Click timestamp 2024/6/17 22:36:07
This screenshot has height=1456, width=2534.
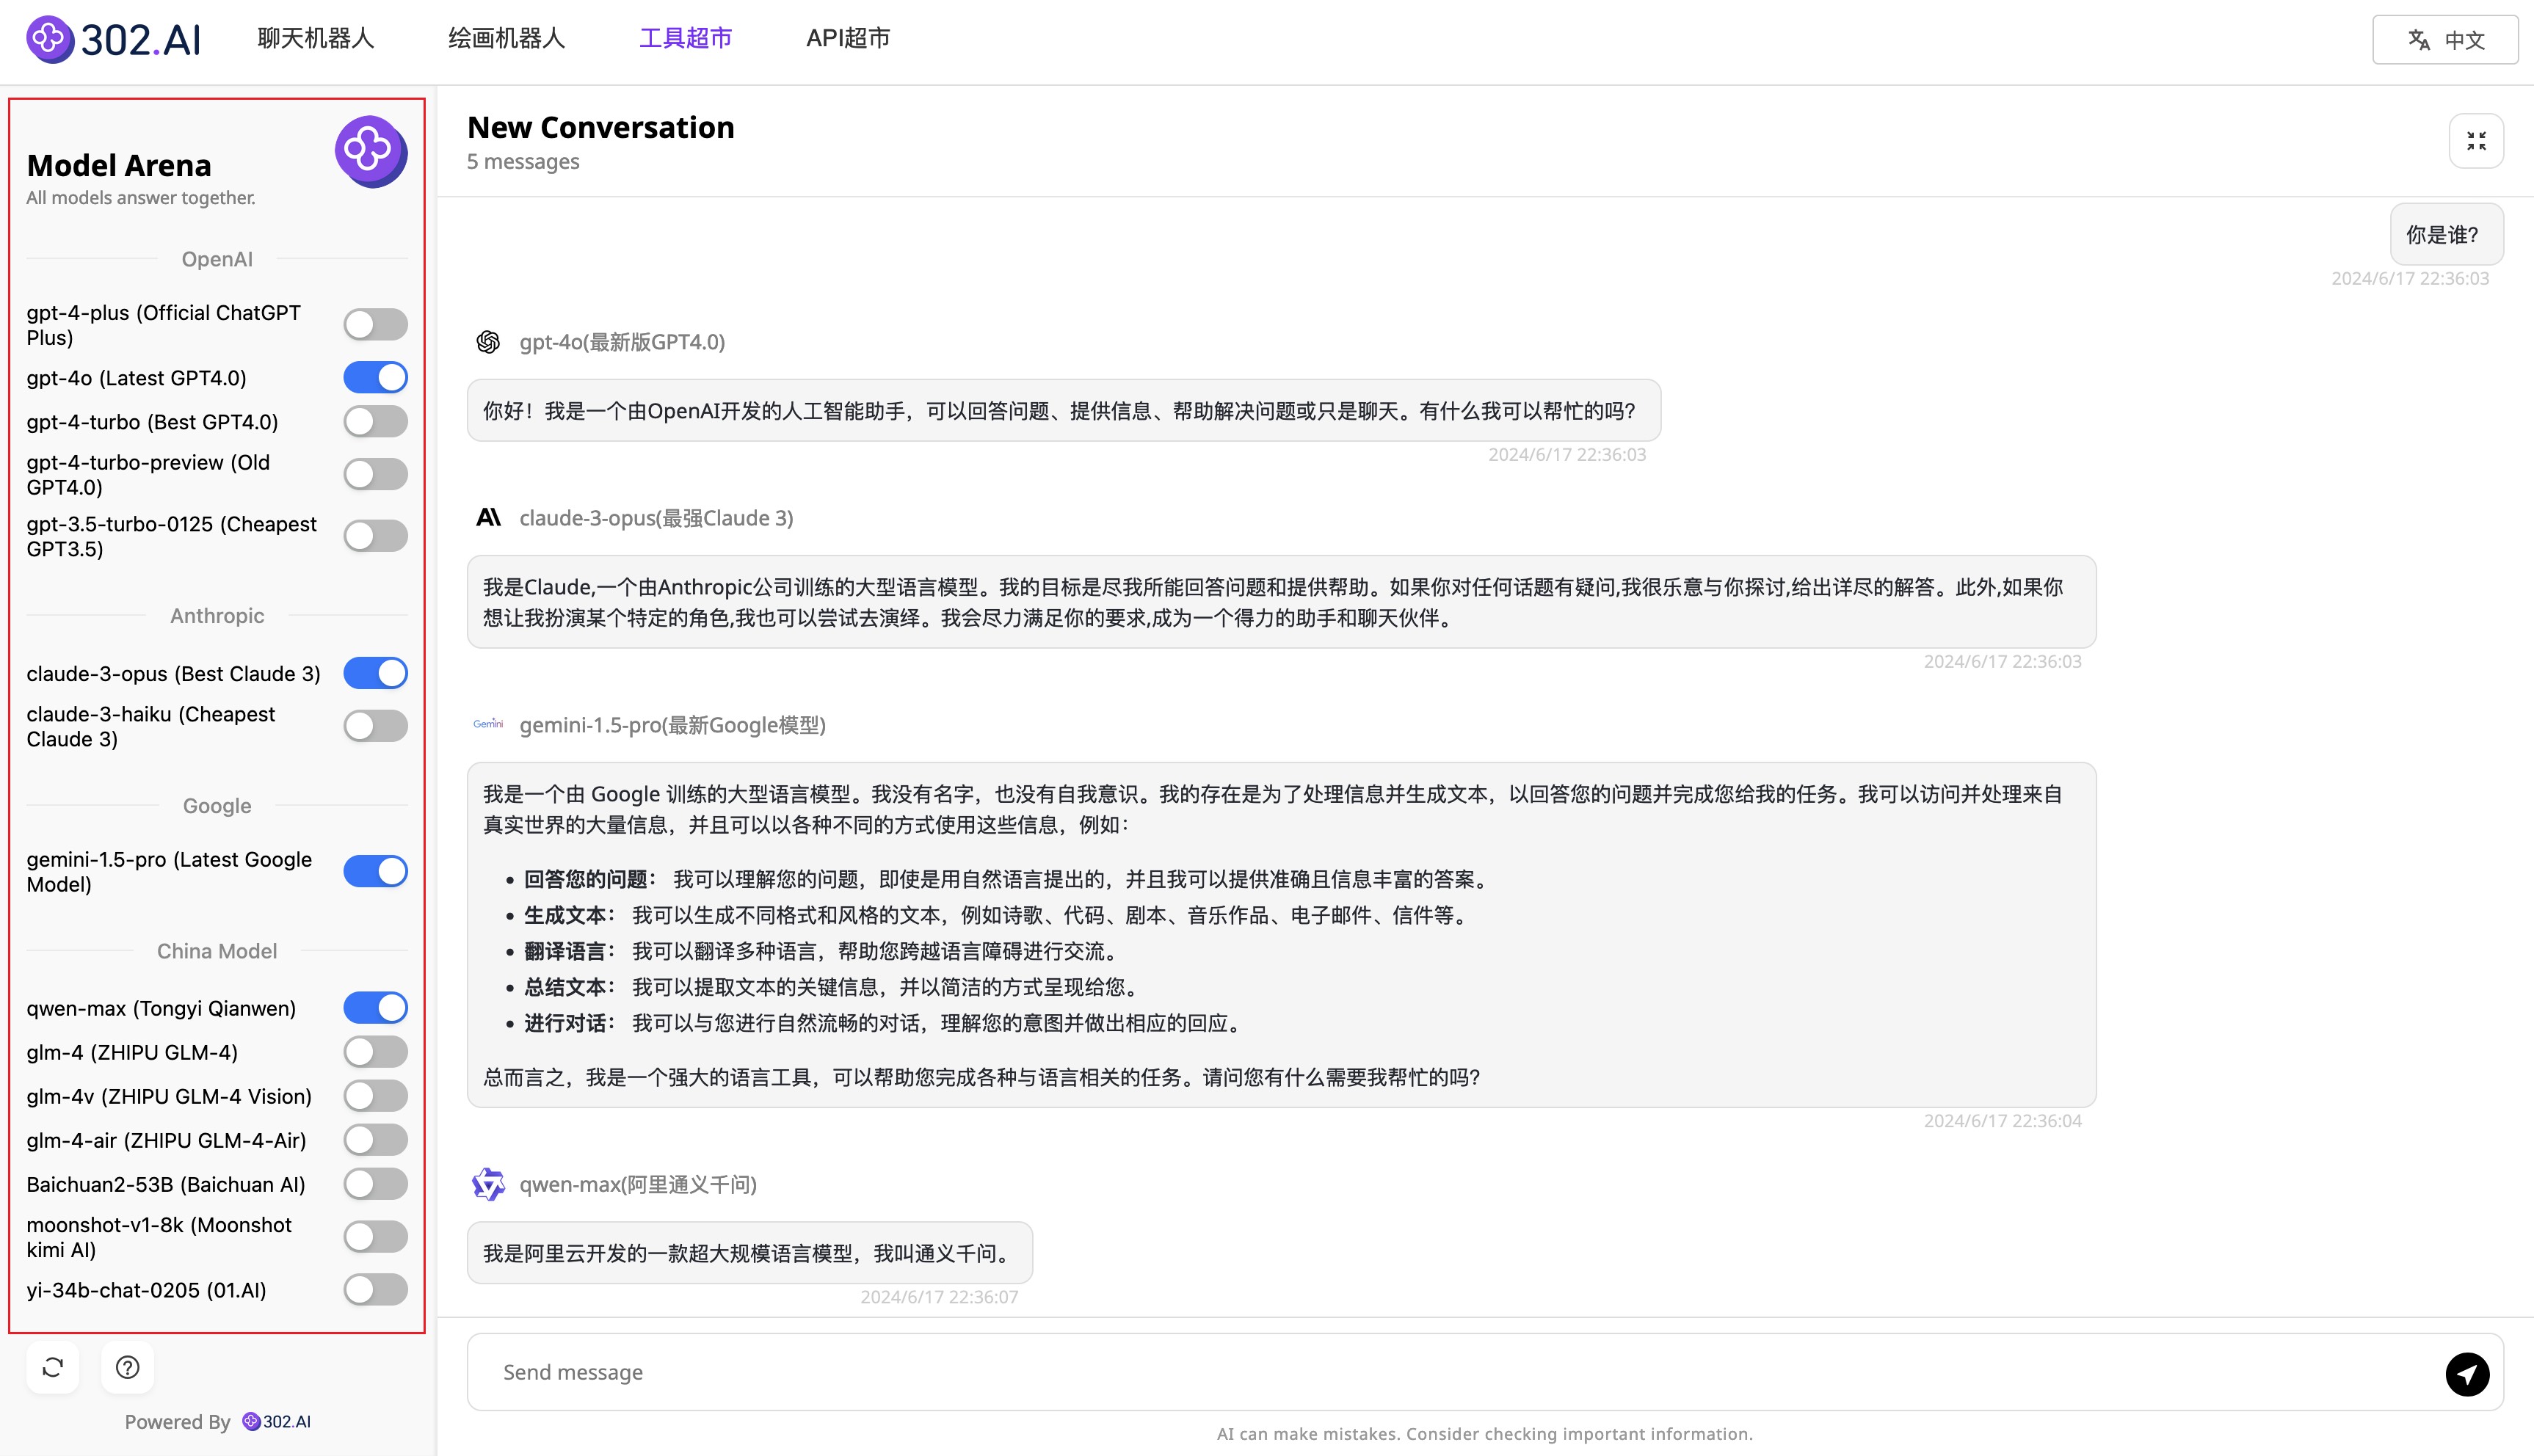pos(939,1297)
